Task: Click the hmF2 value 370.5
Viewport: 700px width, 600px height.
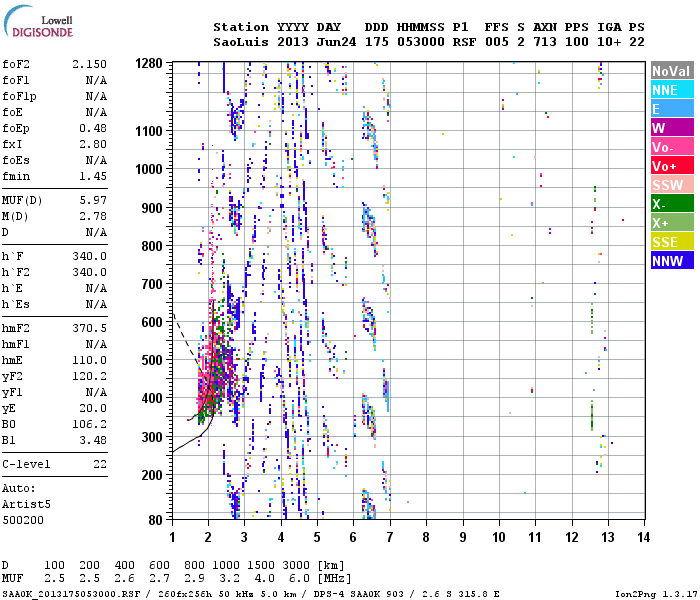Action: [89, 329]
